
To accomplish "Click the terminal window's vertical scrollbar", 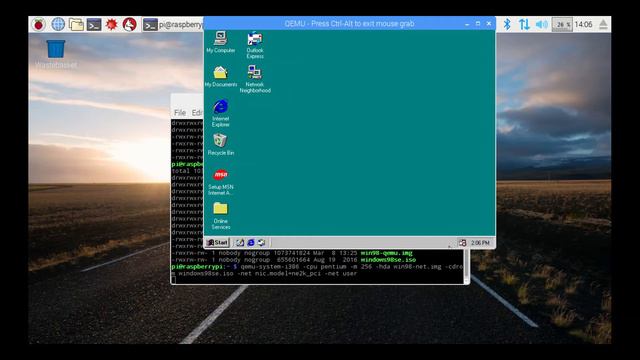I will (467, 266).
